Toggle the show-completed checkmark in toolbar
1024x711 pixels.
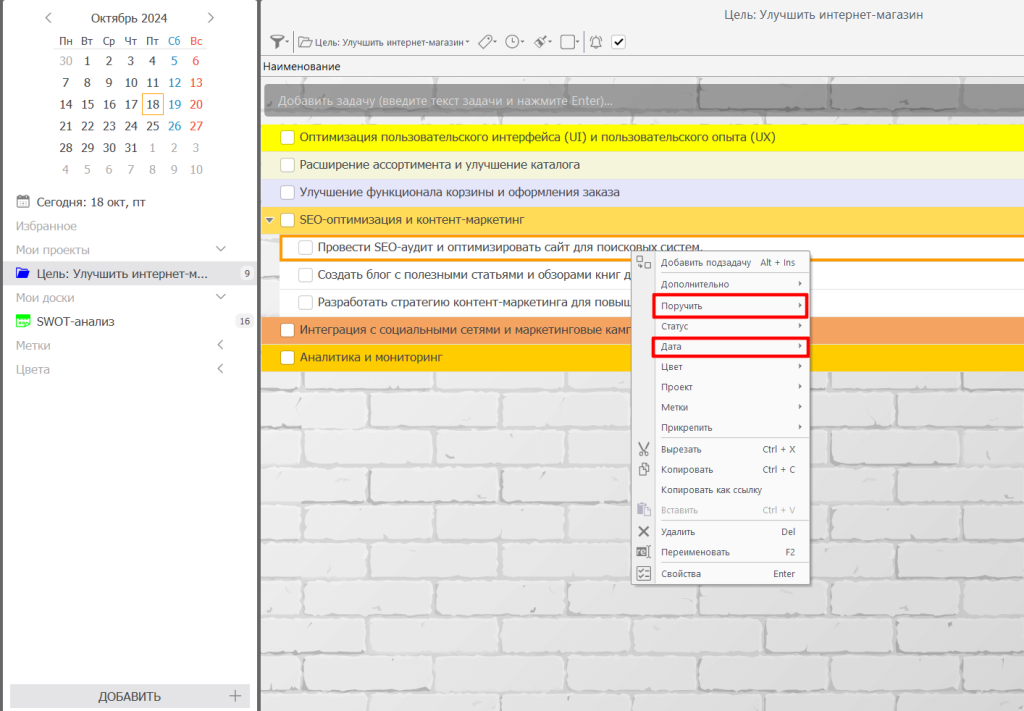point(618,42)
